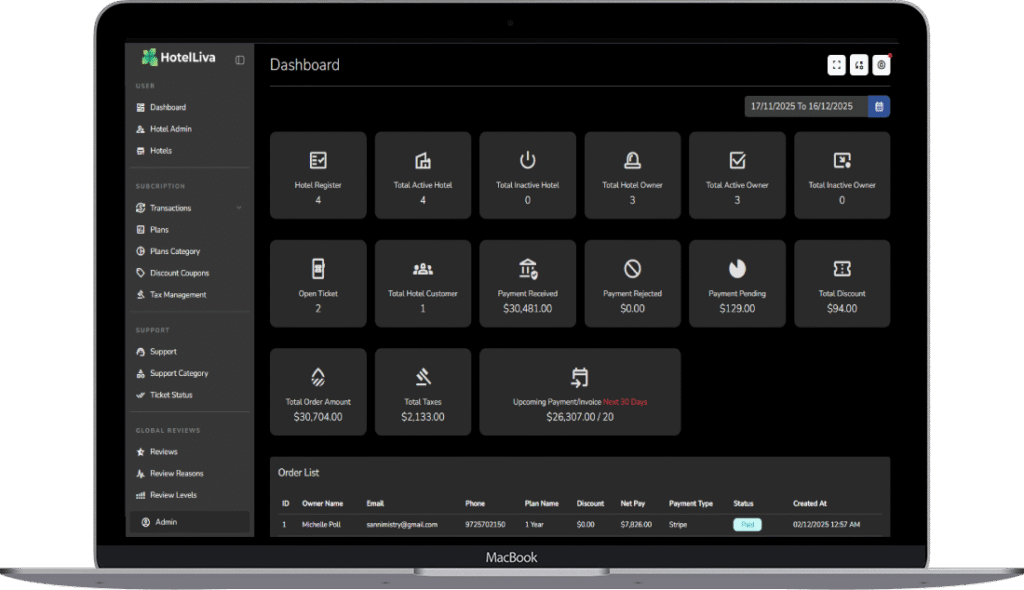
Task: Click the notification icon with red dot
Action: click(x=881, y=65)
